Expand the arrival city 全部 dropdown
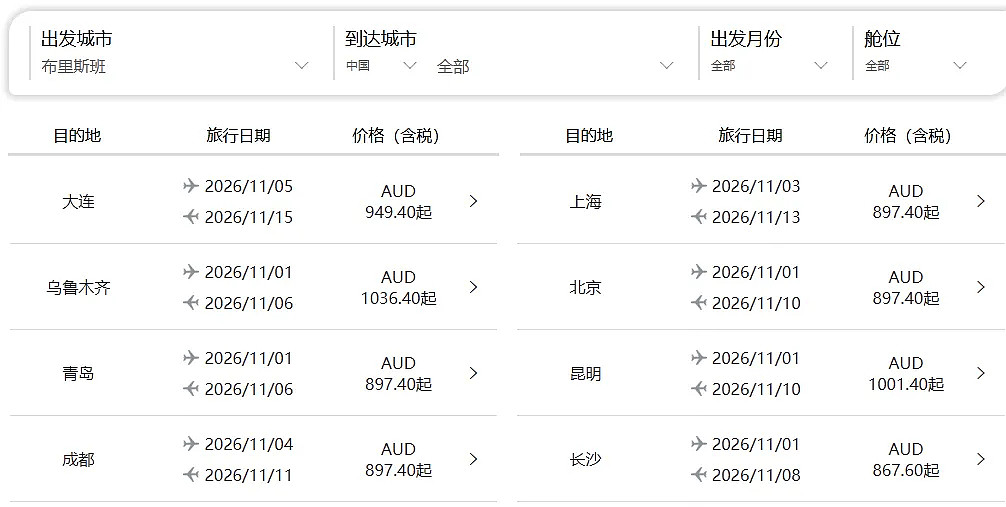Viewport: 1006px width, 507px height. point(555,65)
